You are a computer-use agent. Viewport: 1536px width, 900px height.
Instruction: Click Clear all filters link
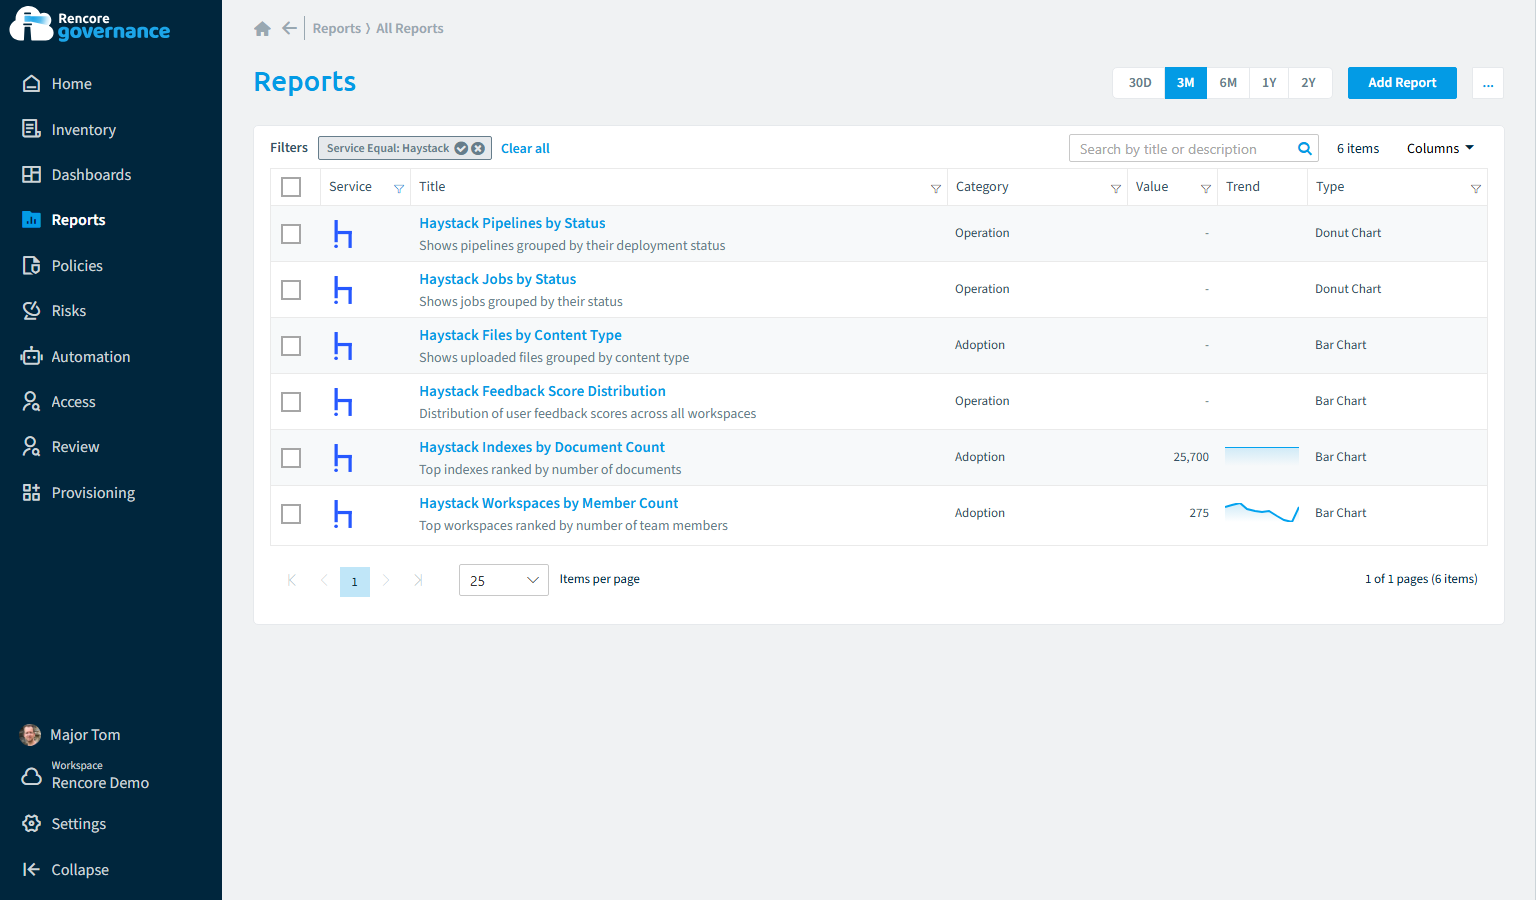coord(525,148)
